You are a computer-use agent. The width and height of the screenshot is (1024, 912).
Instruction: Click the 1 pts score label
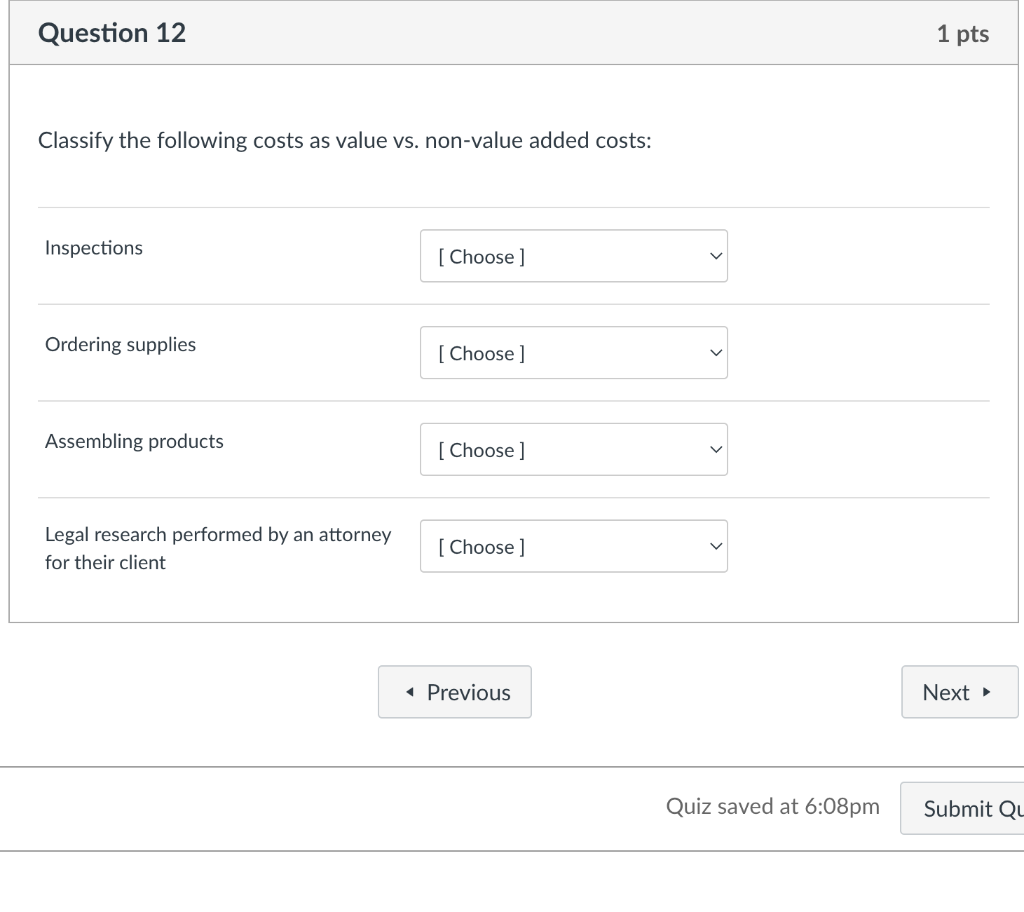pyautogui.click(x=962, y=34)
